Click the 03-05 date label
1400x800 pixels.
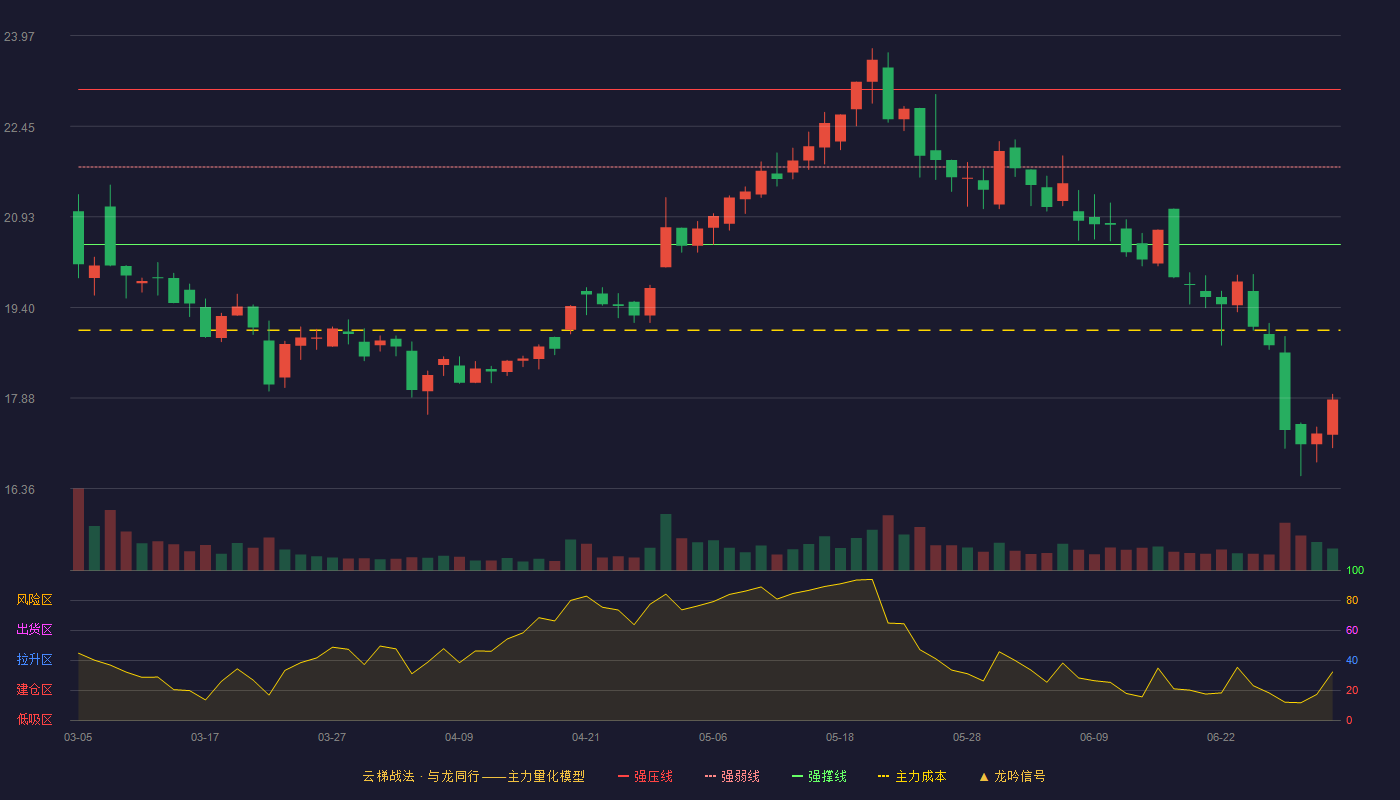[78, 737]
